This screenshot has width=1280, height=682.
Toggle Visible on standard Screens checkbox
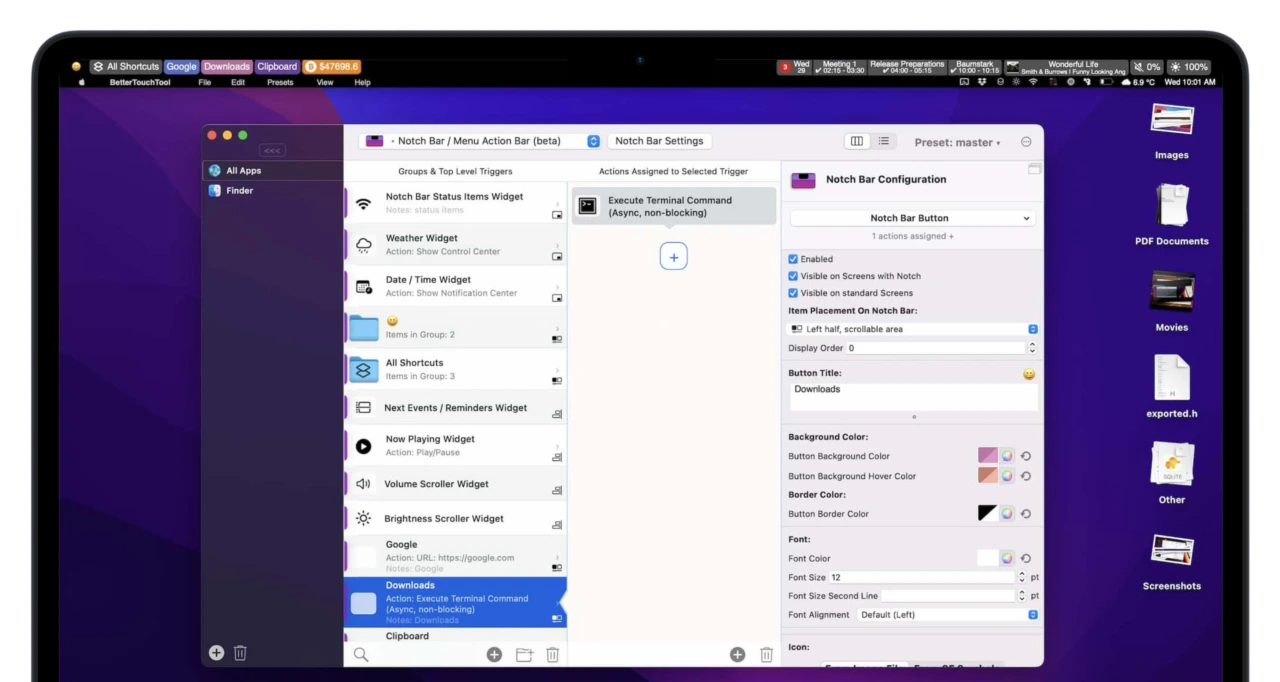pos(793,293)
